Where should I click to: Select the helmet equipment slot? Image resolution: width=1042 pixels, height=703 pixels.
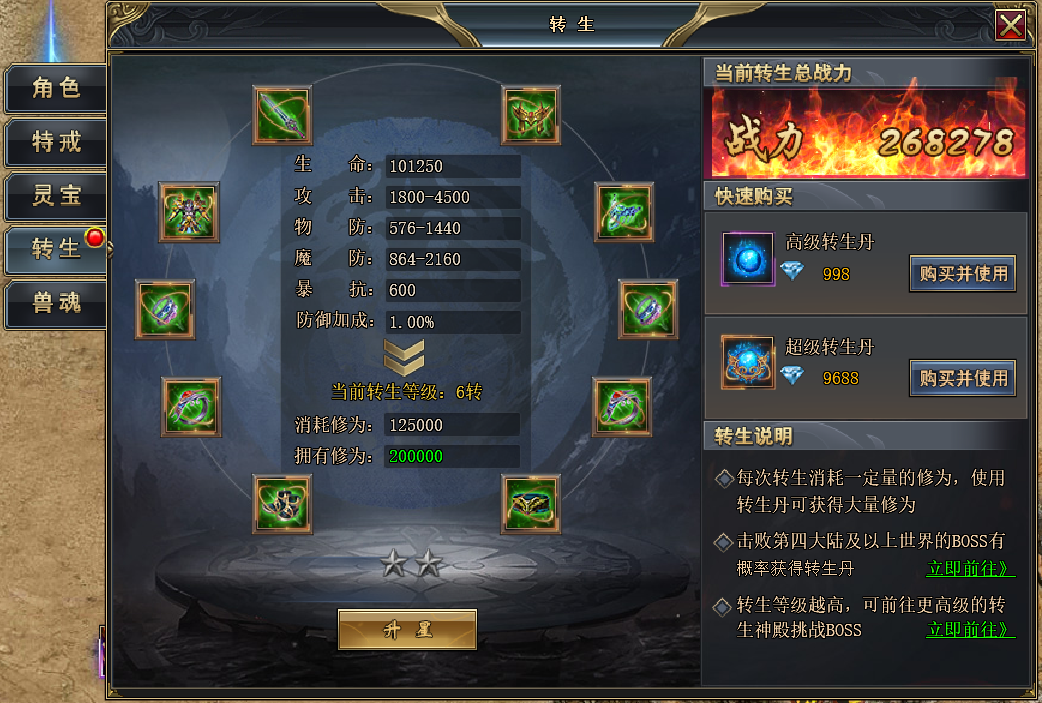click(530, 115)
